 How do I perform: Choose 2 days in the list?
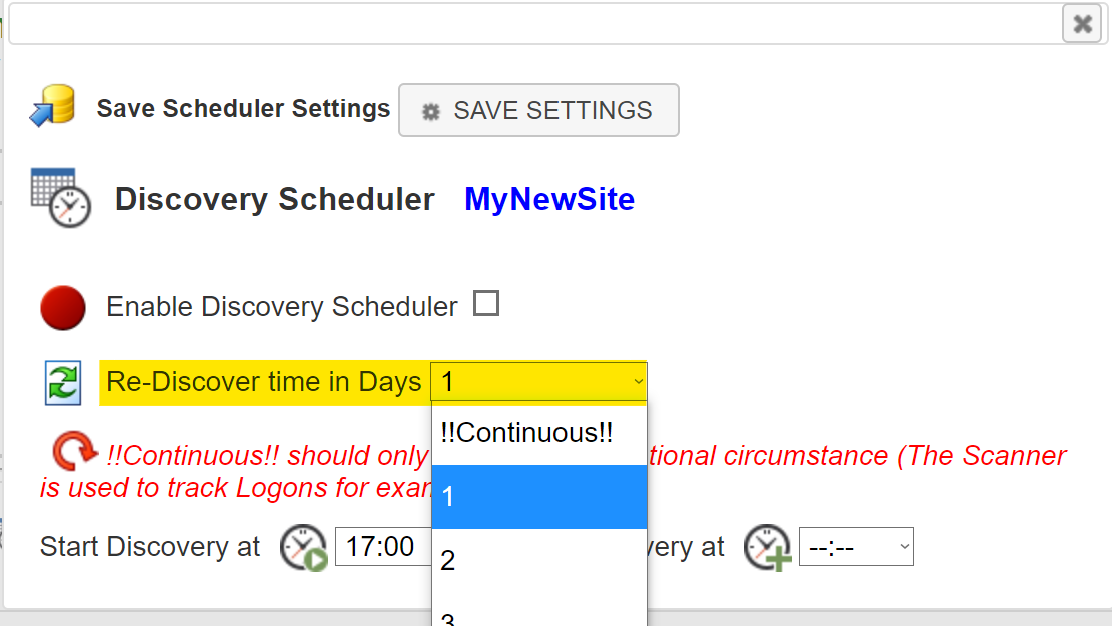pos(539,561)
